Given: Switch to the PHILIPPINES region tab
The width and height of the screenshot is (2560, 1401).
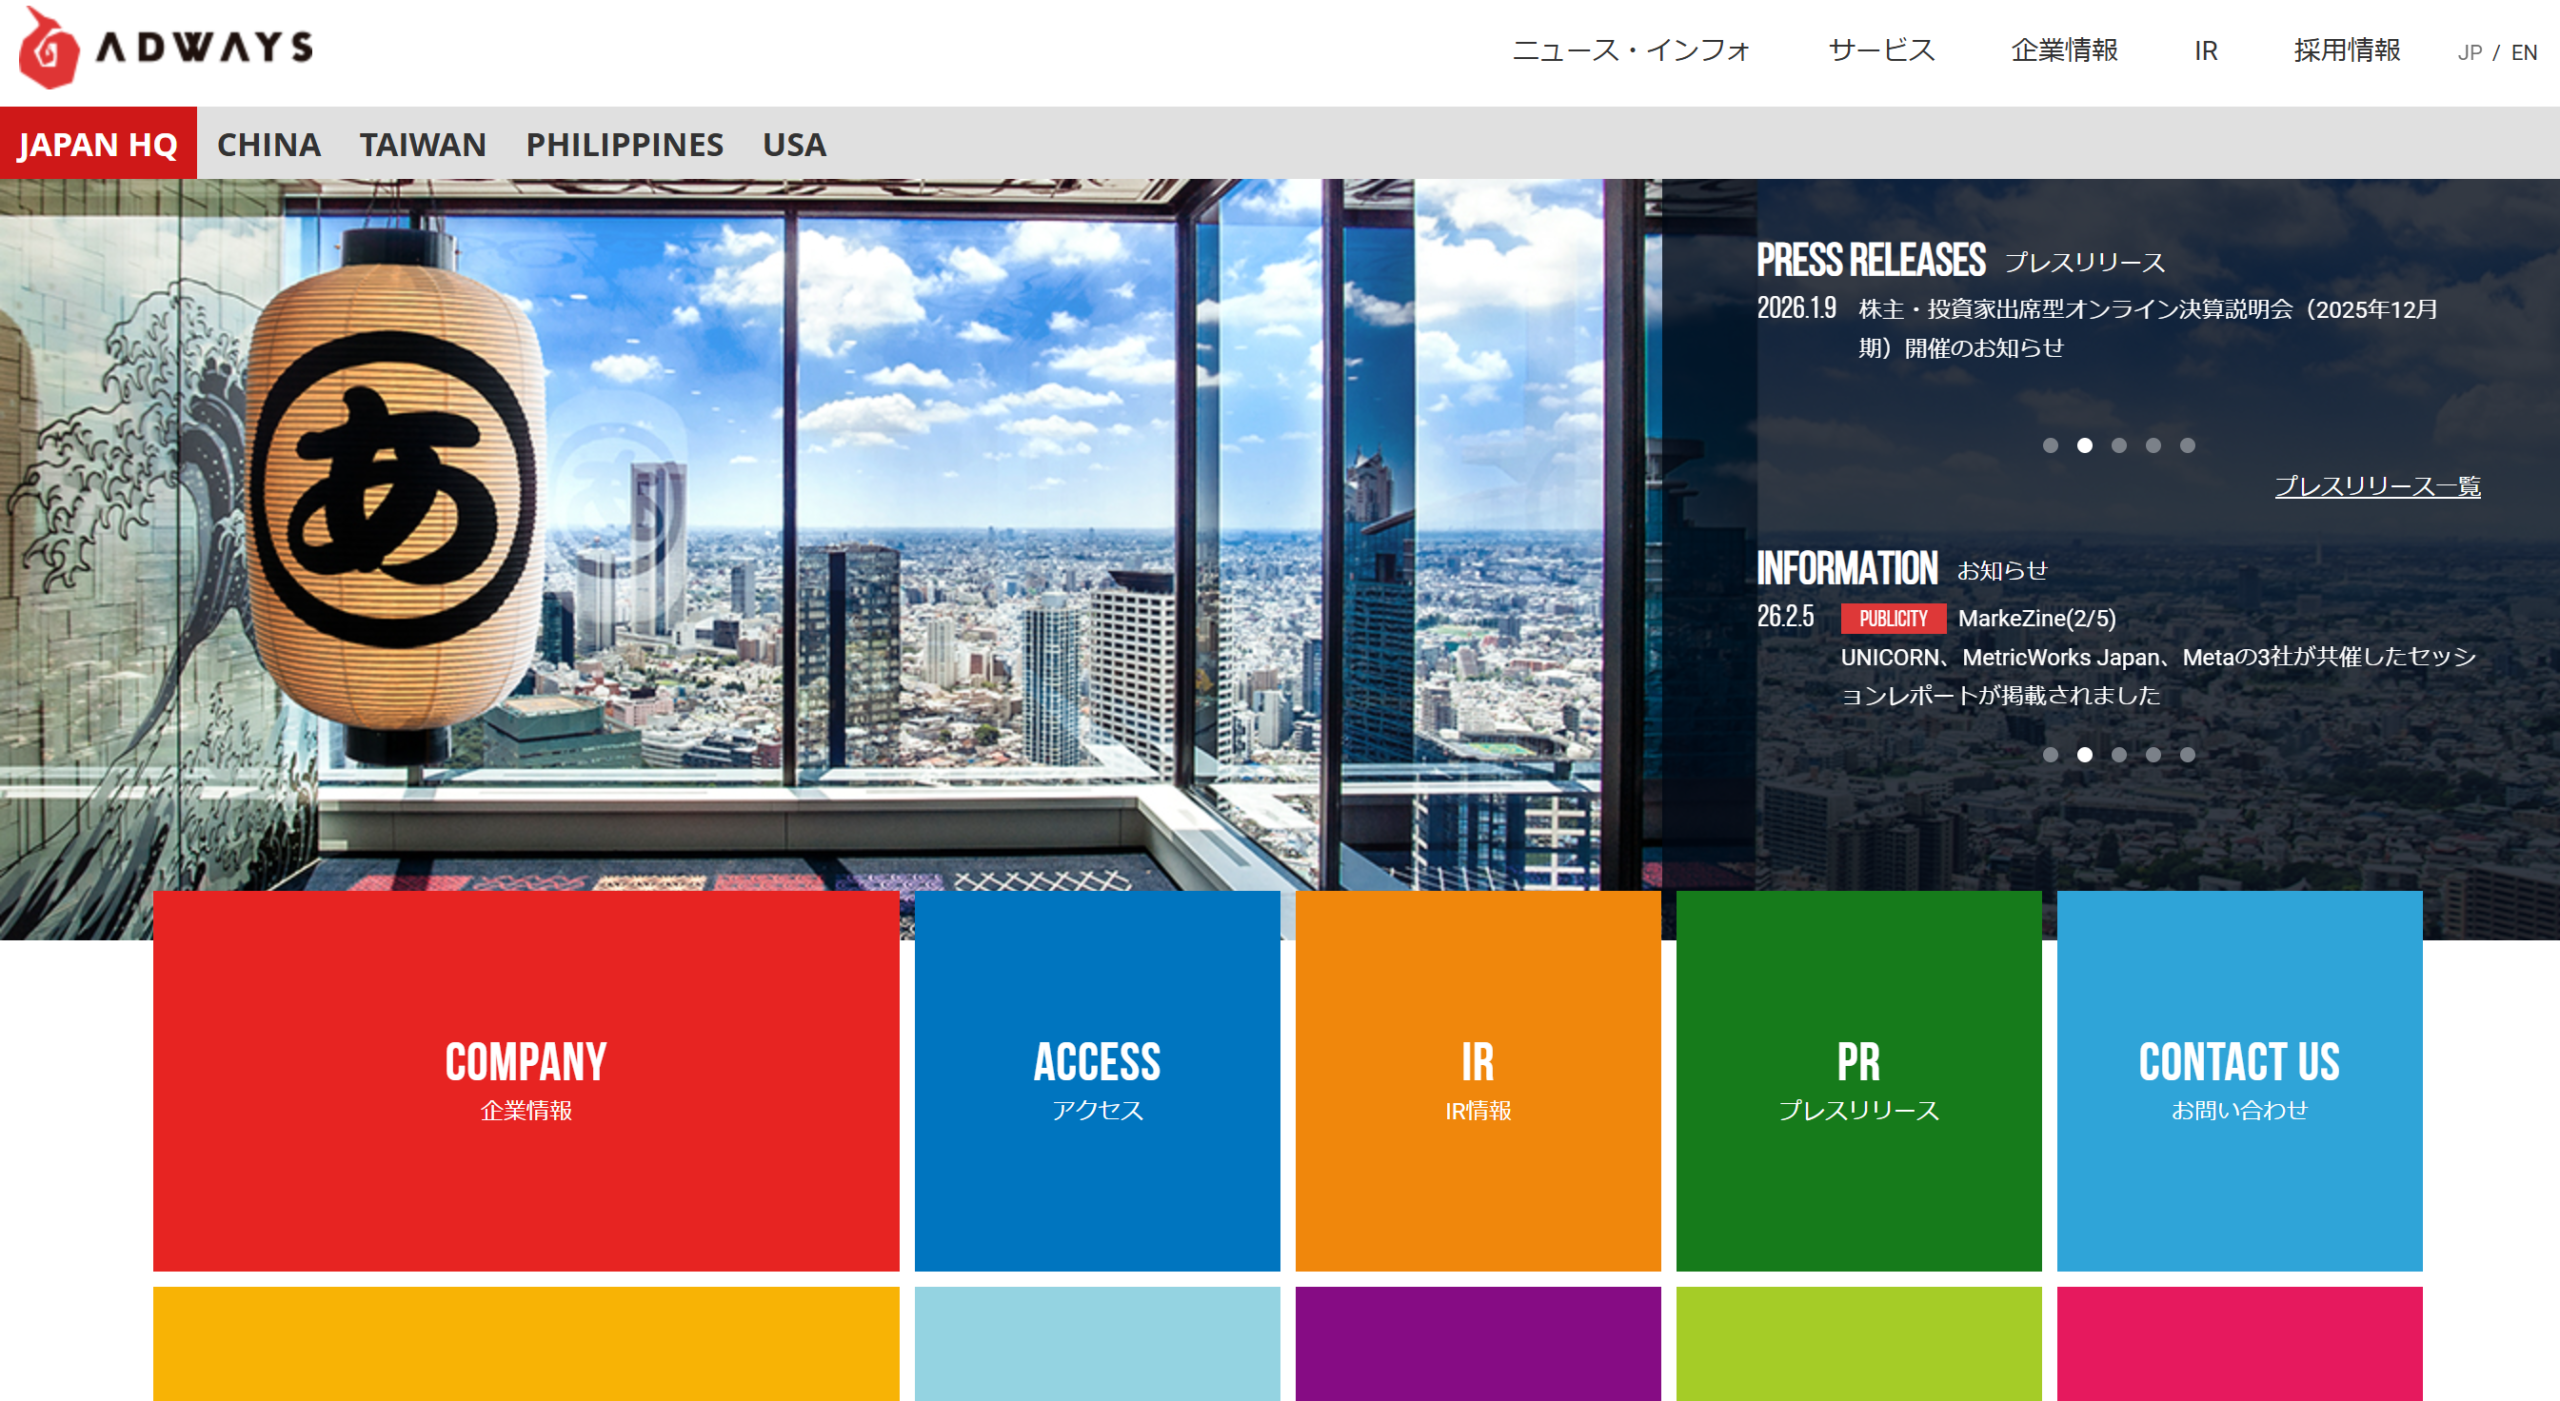Looking at the screenshot, I should click(x=624, y=145).
